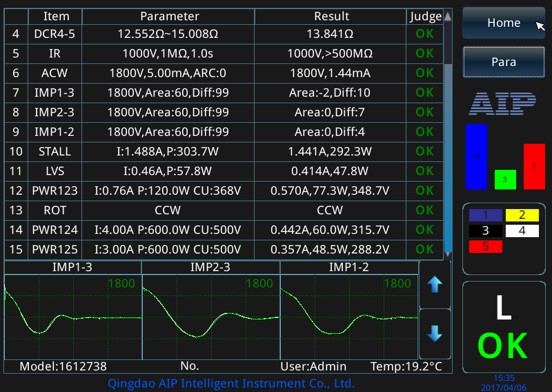Viewport: 552px width, 392px height.
Task: Click the AIP logo
Action: (502, 103)
